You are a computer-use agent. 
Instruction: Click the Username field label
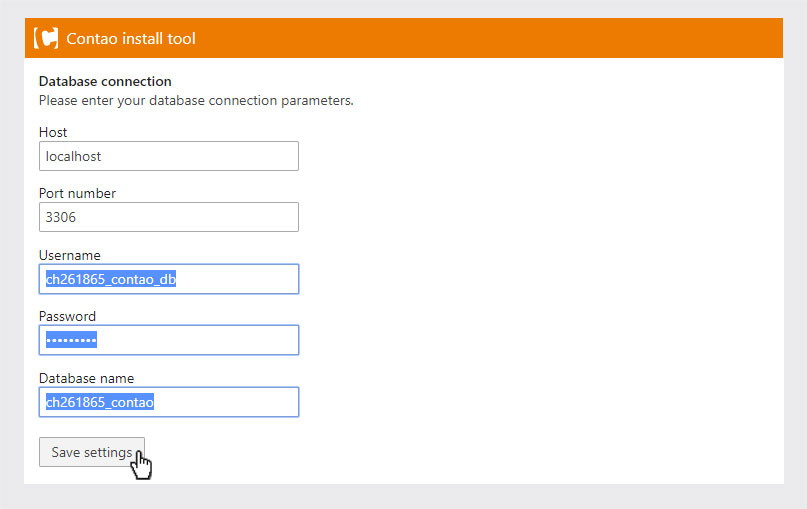pos(69,255)
